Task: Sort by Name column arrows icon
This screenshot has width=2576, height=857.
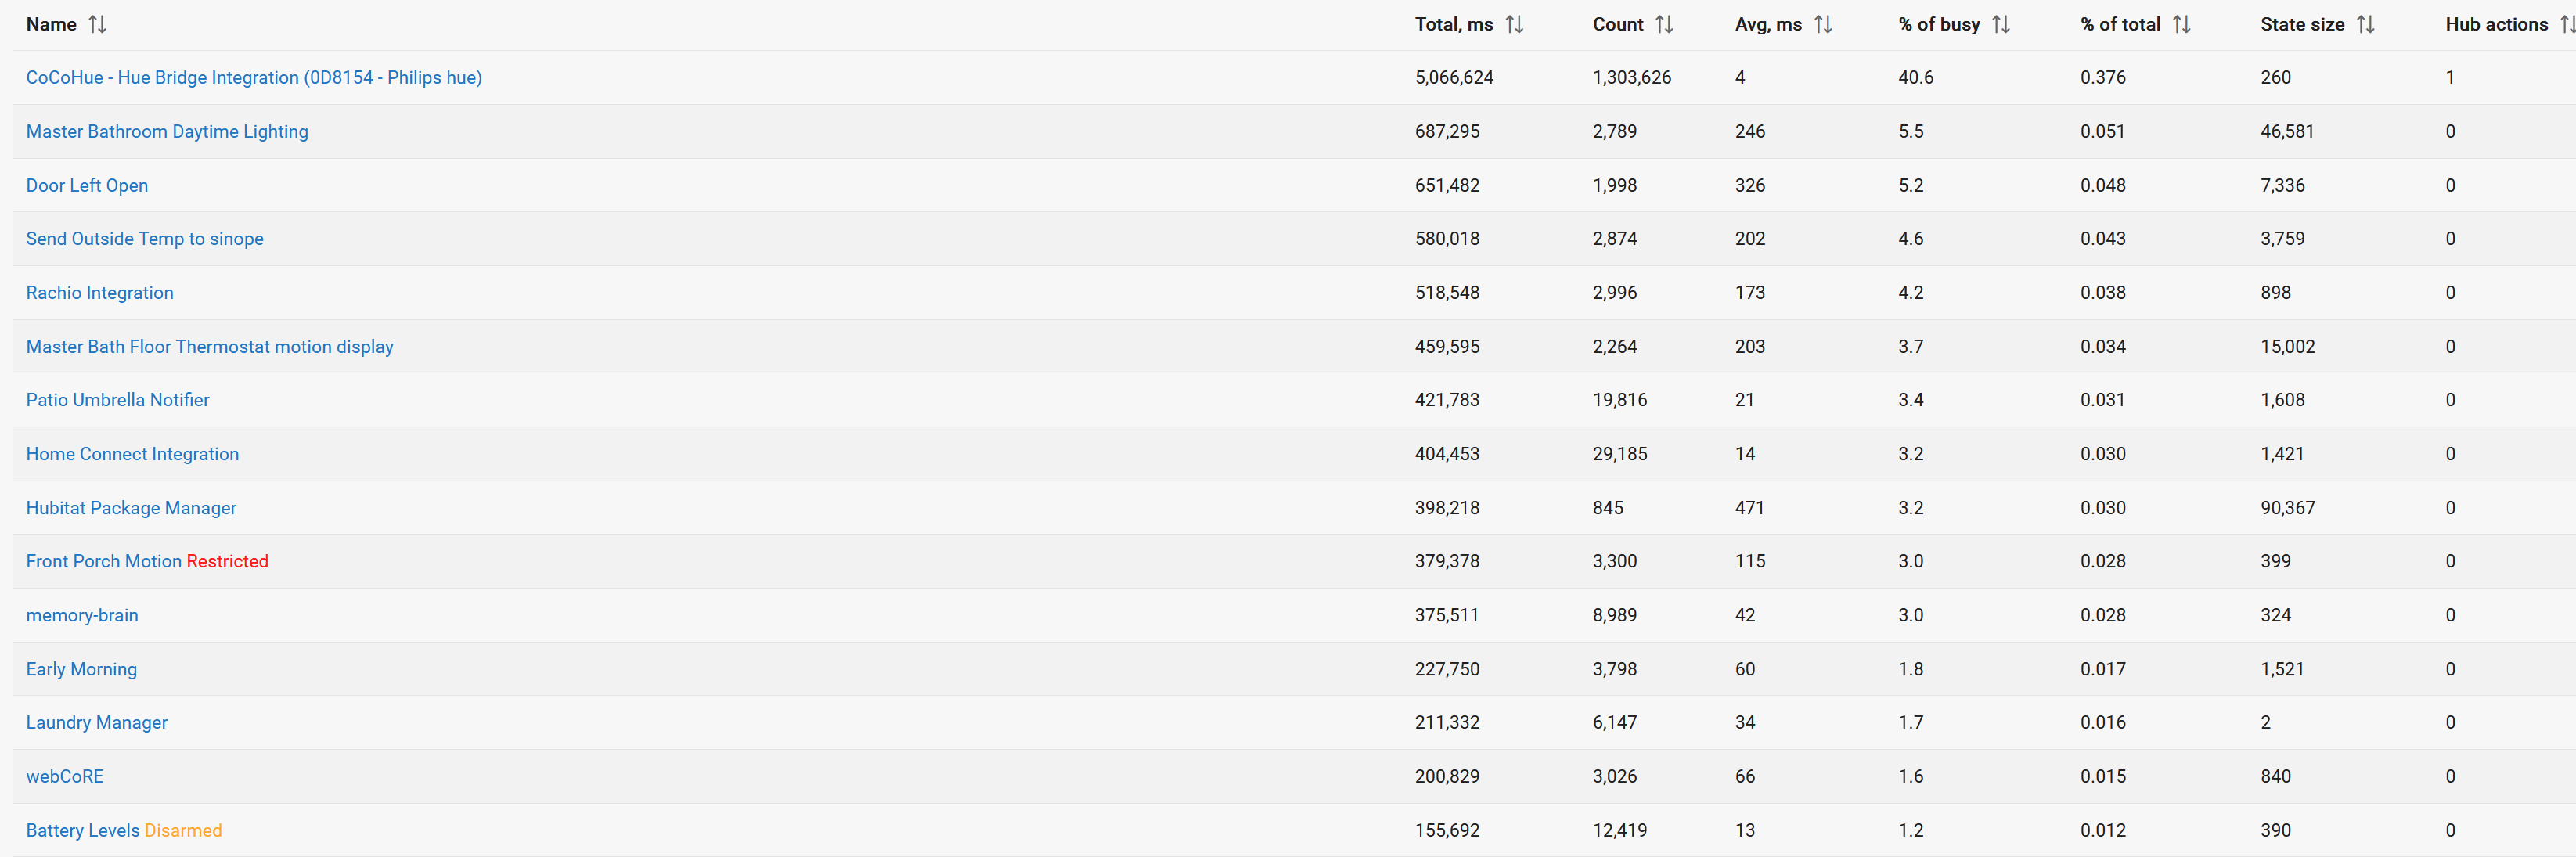Action: [x=97, y=24]
